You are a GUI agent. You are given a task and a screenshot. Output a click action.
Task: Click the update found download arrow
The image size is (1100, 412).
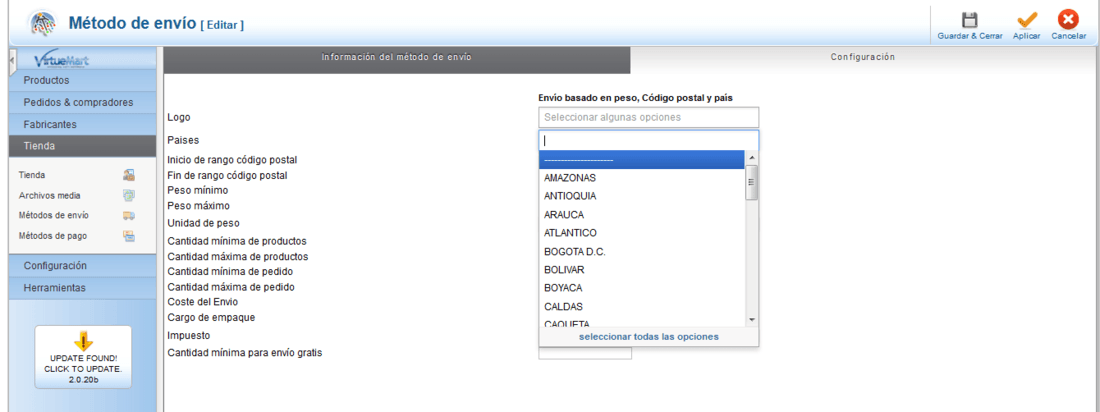tap(83, 341)
